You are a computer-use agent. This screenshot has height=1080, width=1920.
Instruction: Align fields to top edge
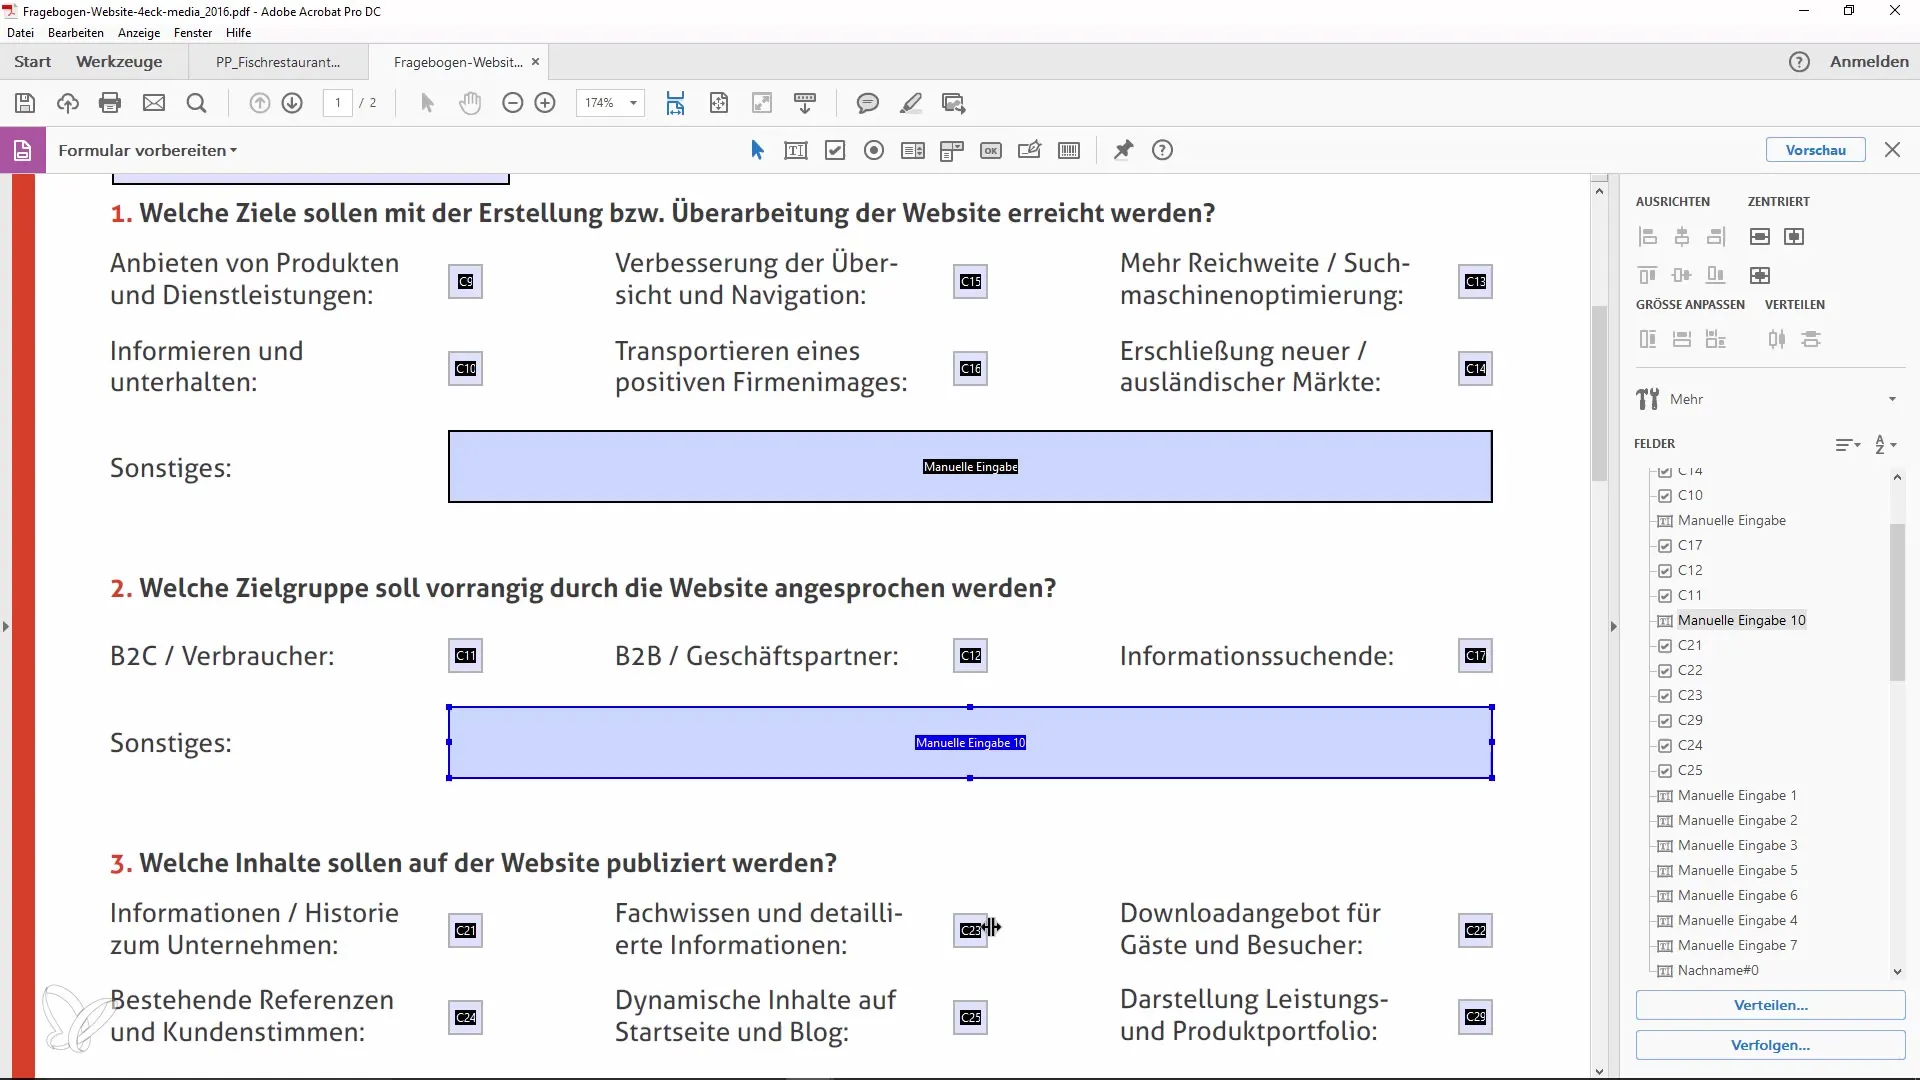pos(1648,275)
